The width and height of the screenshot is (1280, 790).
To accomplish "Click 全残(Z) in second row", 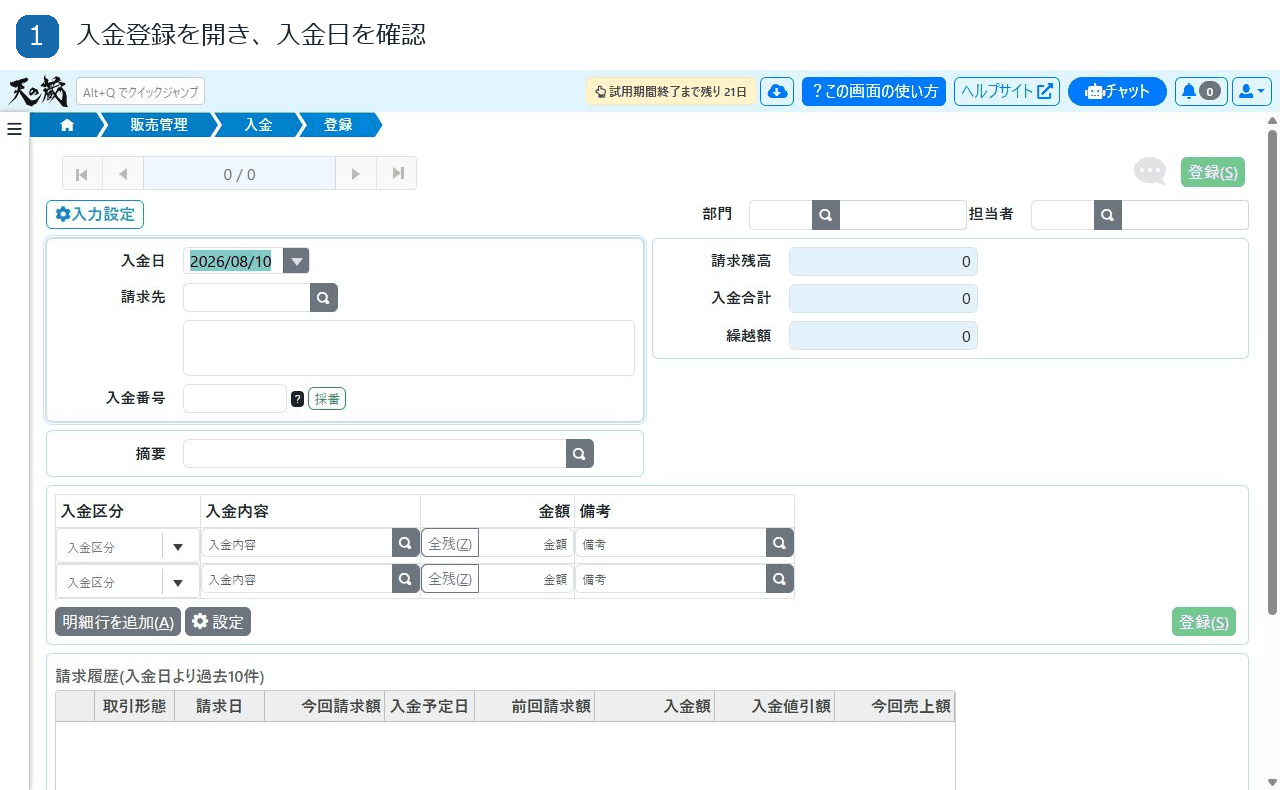I will click(450, 579).
